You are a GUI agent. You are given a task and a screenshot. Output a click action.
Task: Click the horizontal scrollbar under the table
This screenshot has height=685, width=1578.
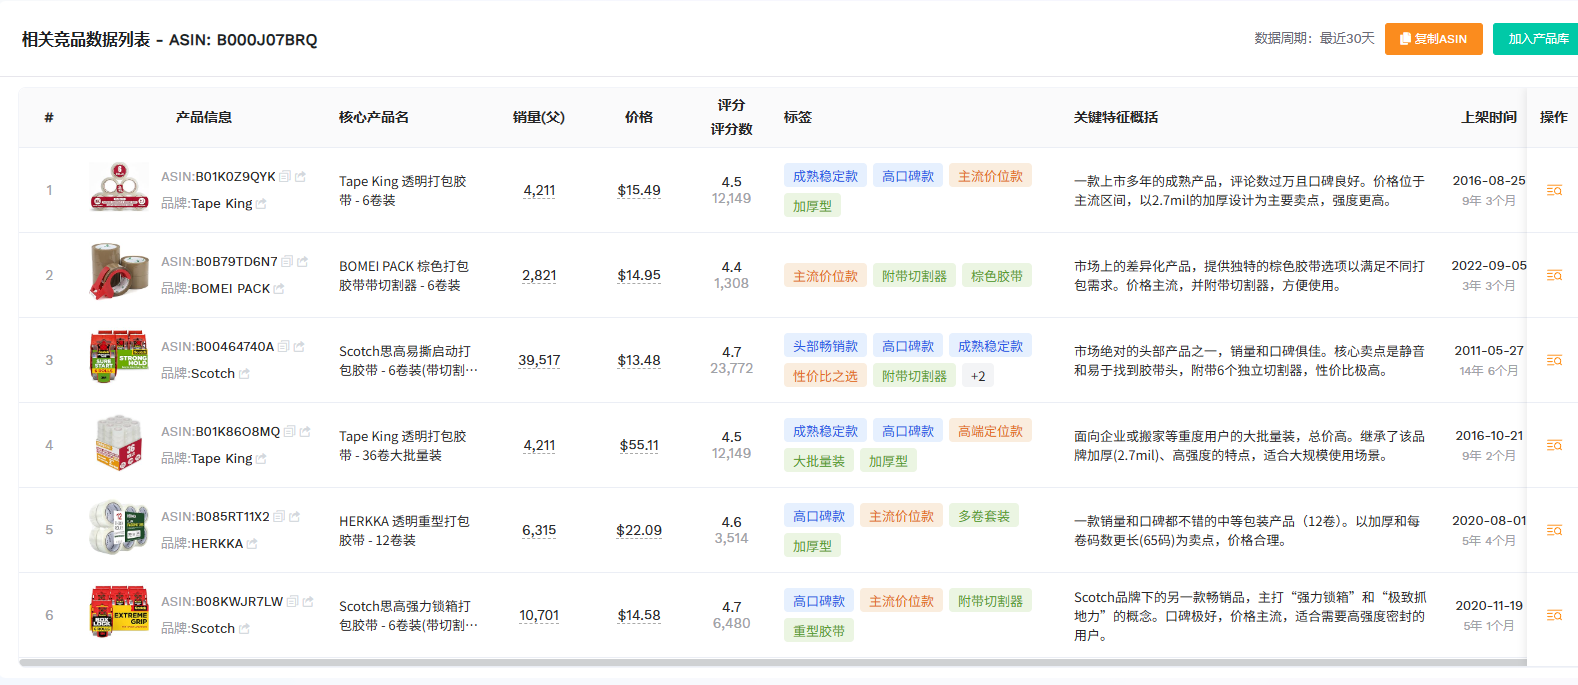click(770, 662)
